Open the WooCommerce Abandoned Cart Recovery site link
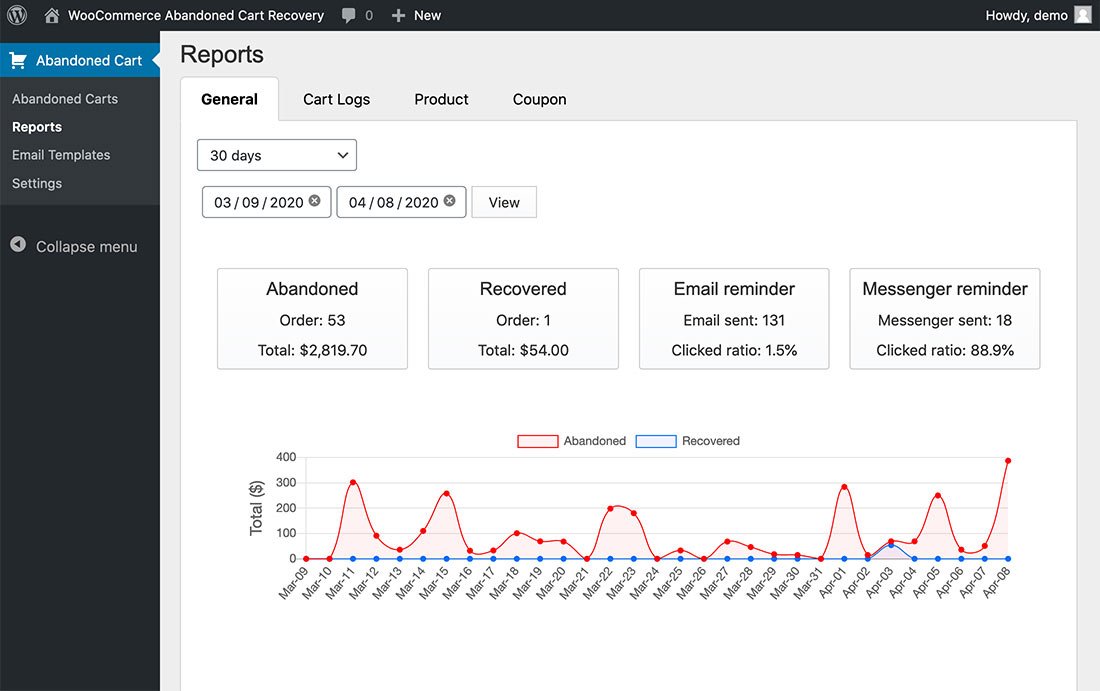This screenshot has height=691, width=1100. click(x=196, y=15)
